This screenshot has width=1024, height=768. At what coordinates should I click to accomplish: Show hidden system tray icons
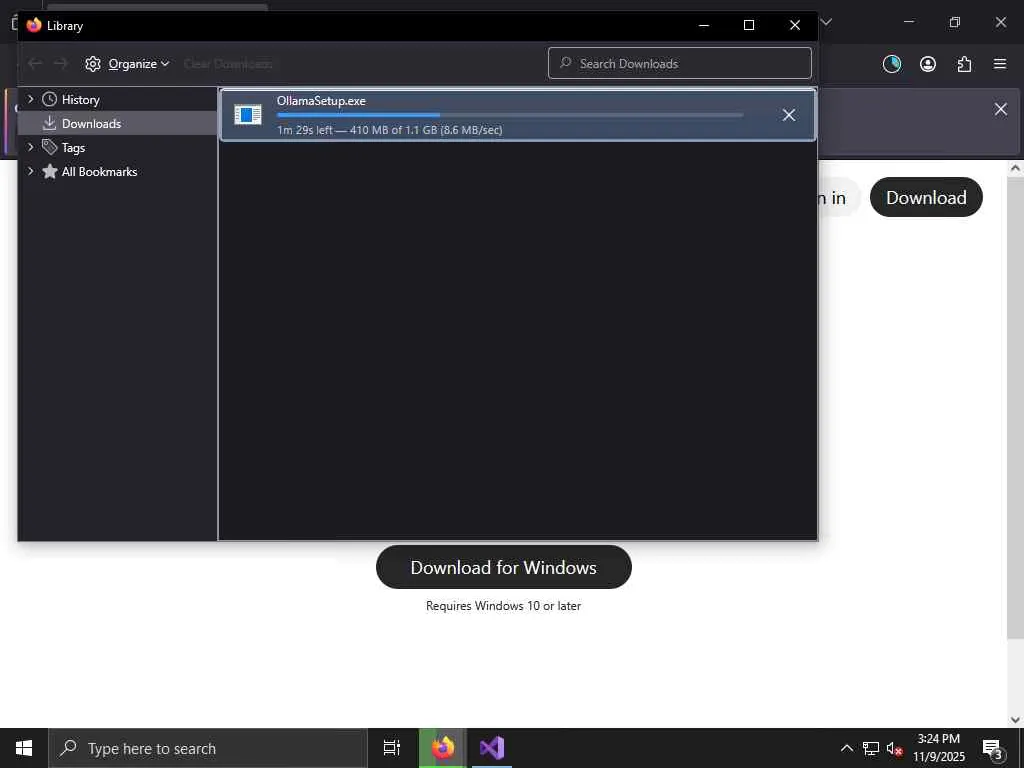[846, 748]
